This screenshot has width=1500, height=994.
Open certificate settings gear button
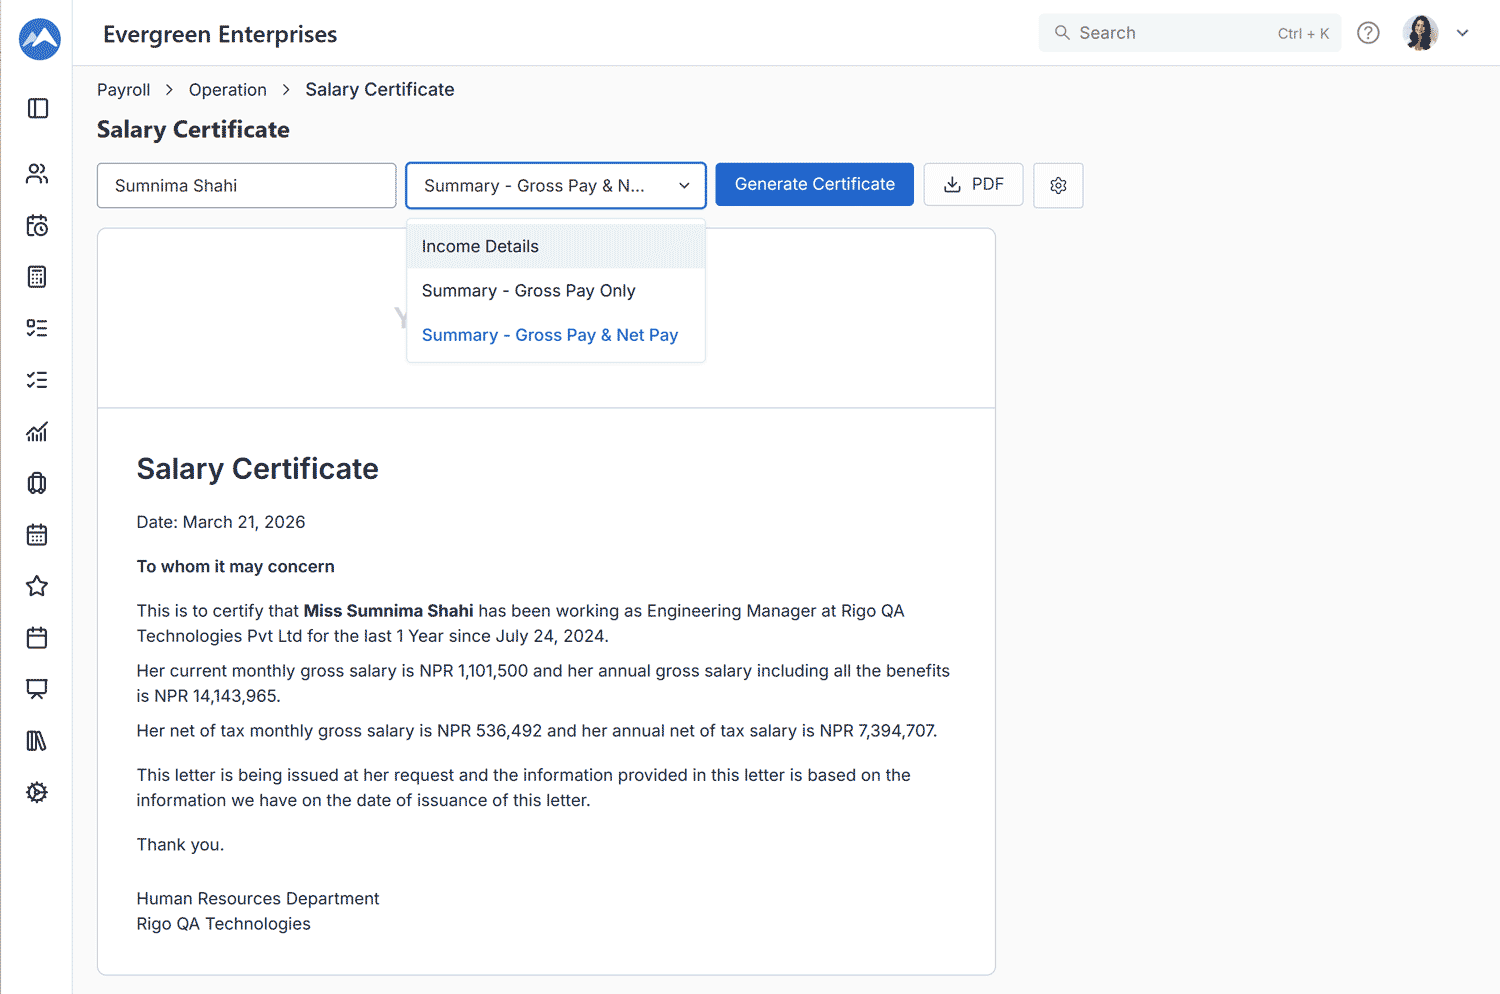1058,185
